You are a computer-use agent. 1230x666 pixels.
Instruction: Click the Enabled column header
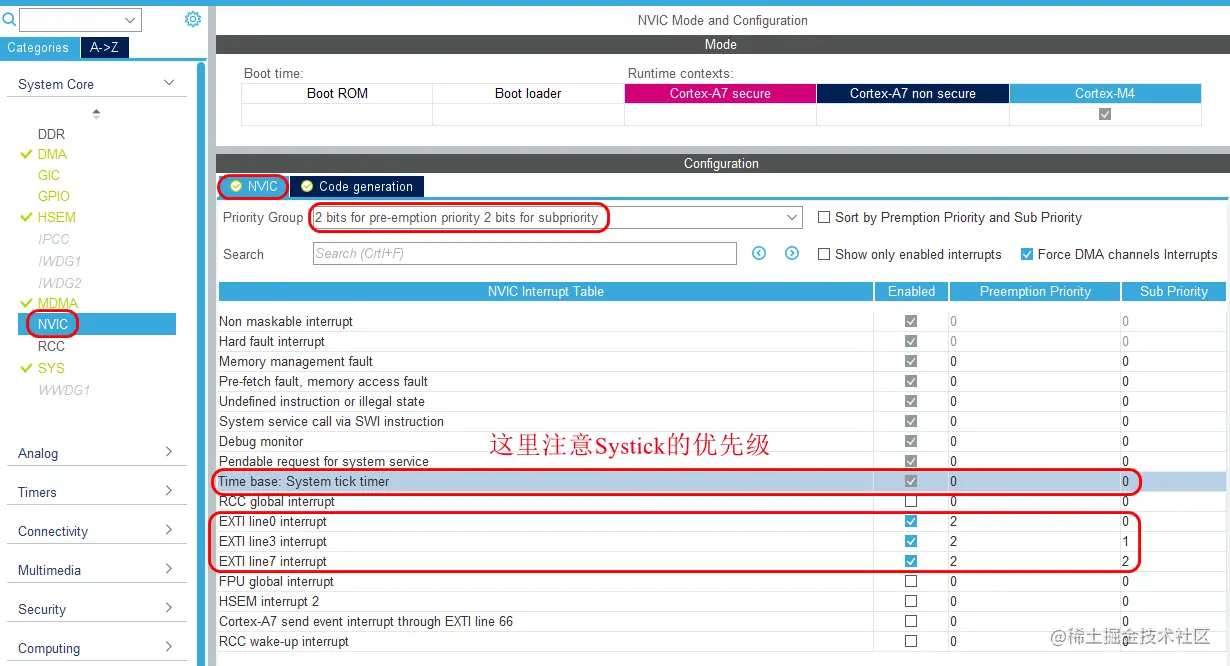pos(911,291)
